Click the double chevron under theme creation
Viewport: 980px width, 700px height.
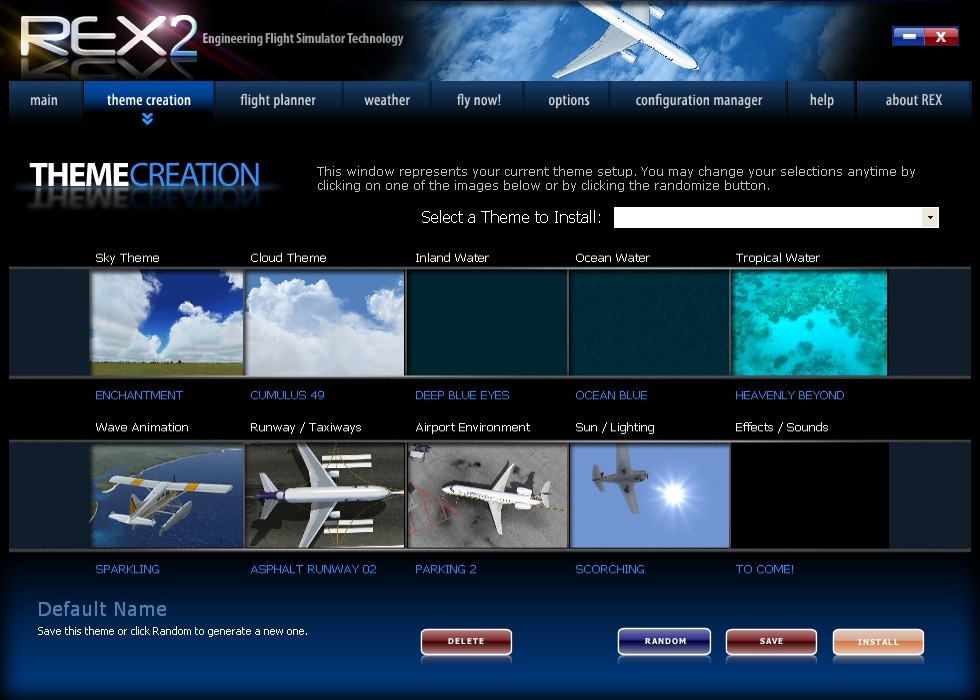148,119
